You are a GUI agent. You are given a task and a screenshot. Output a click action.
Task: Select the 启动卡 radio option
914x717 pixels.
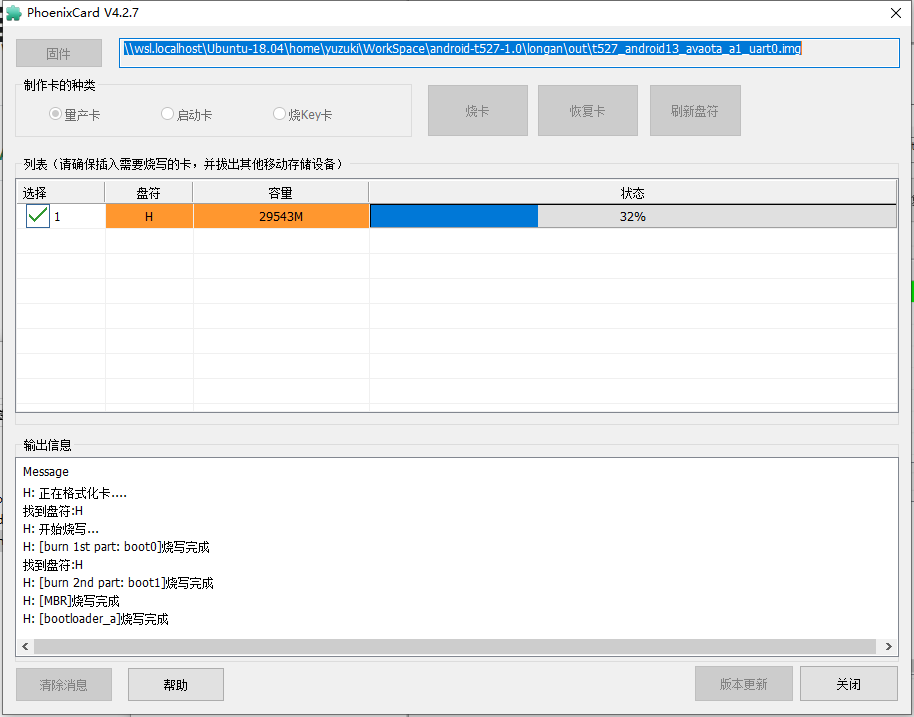[x=168, y=114]
